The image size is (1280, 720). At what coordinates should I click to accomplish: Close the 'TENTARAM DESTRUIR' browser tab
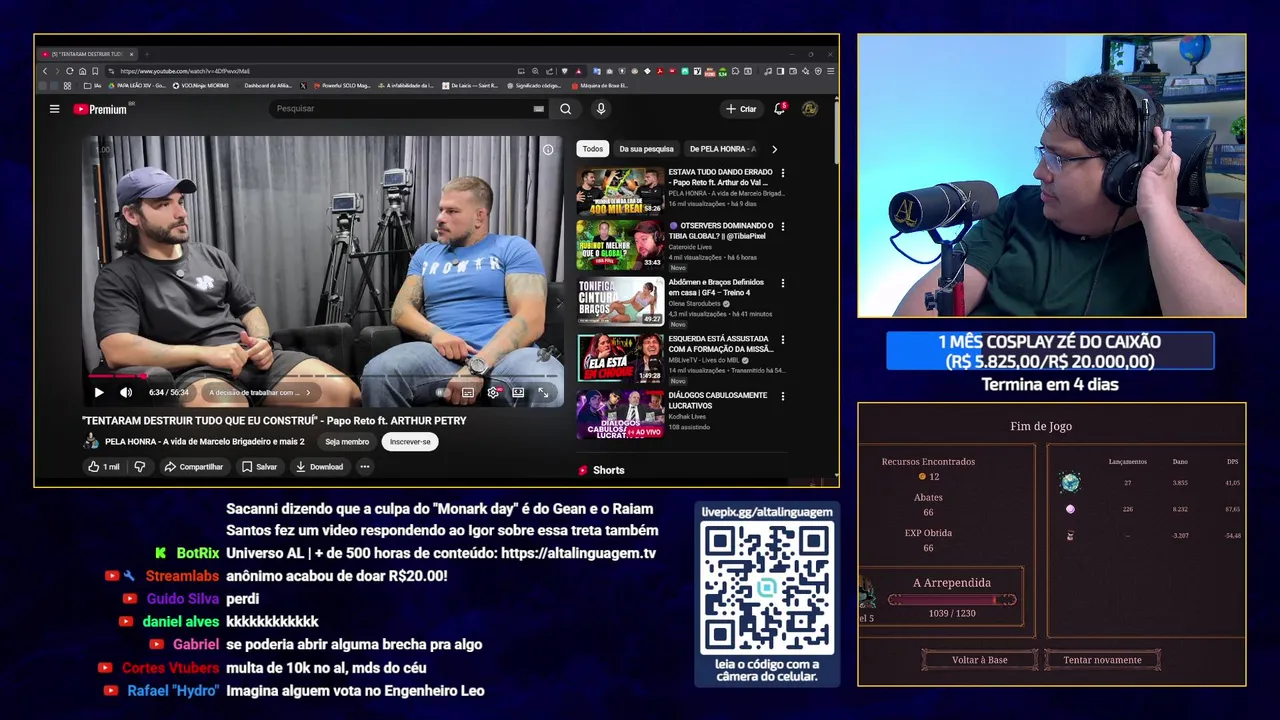point(129,54)
